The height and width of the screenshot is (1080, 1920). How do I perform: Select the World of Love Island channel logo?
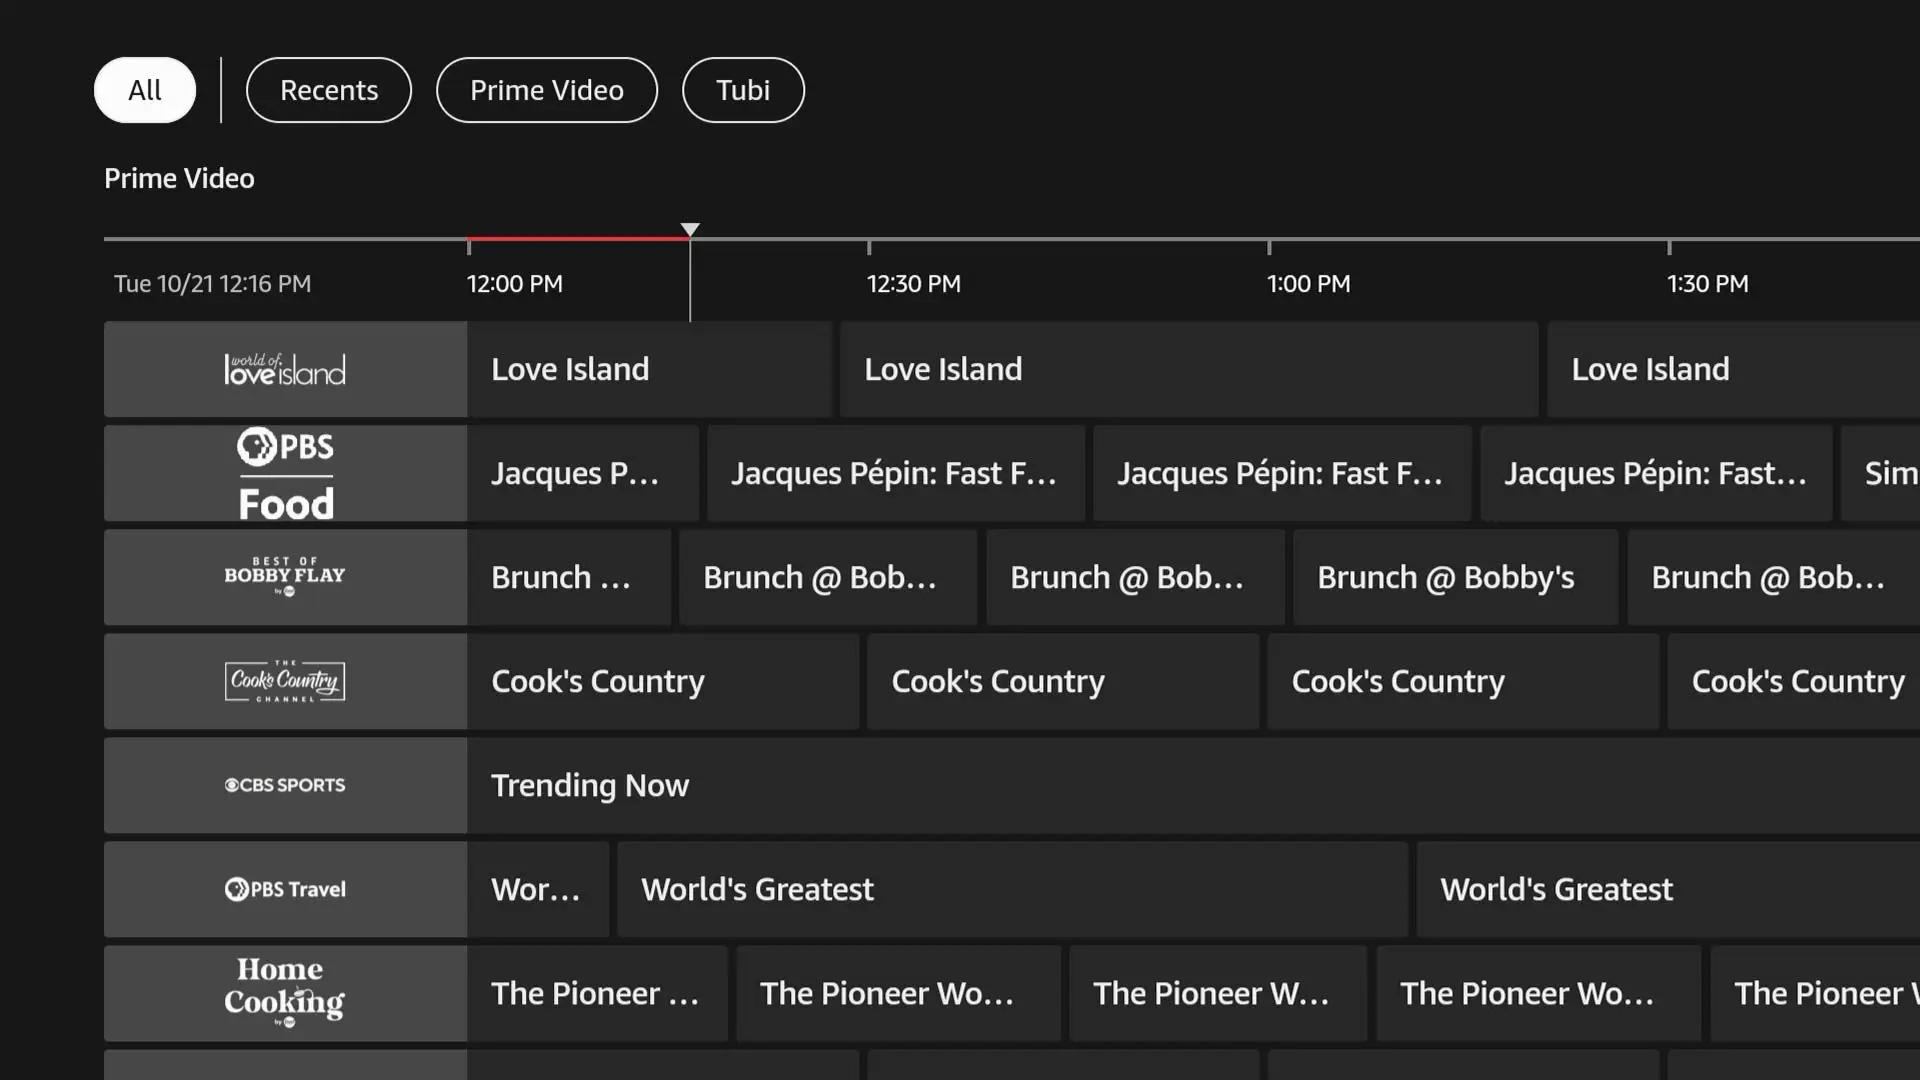point(285,369)
